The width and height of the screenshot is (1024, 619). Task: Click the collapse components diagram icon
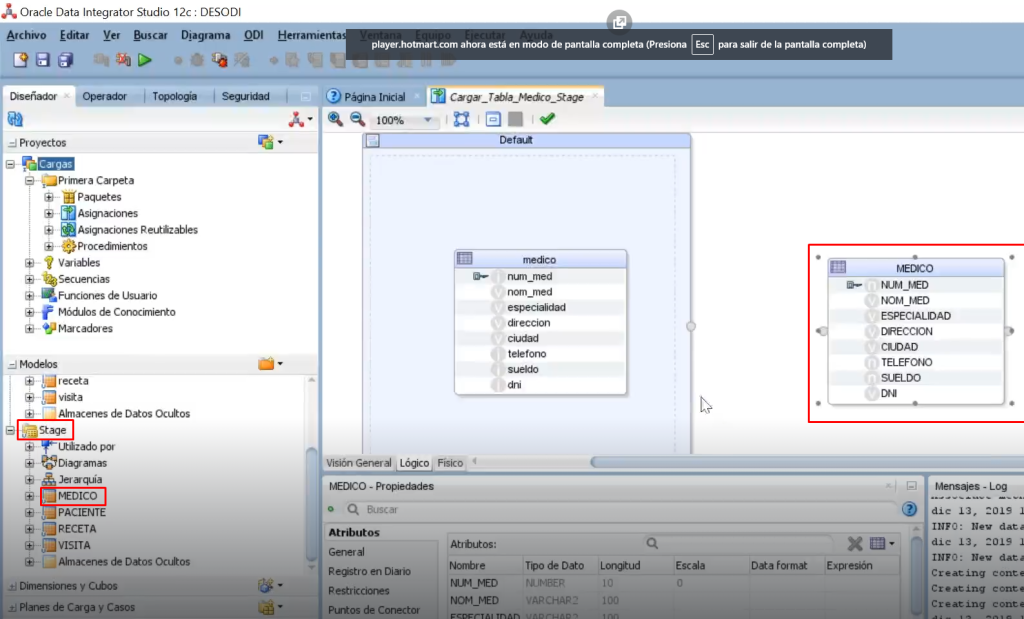(493, 119)
